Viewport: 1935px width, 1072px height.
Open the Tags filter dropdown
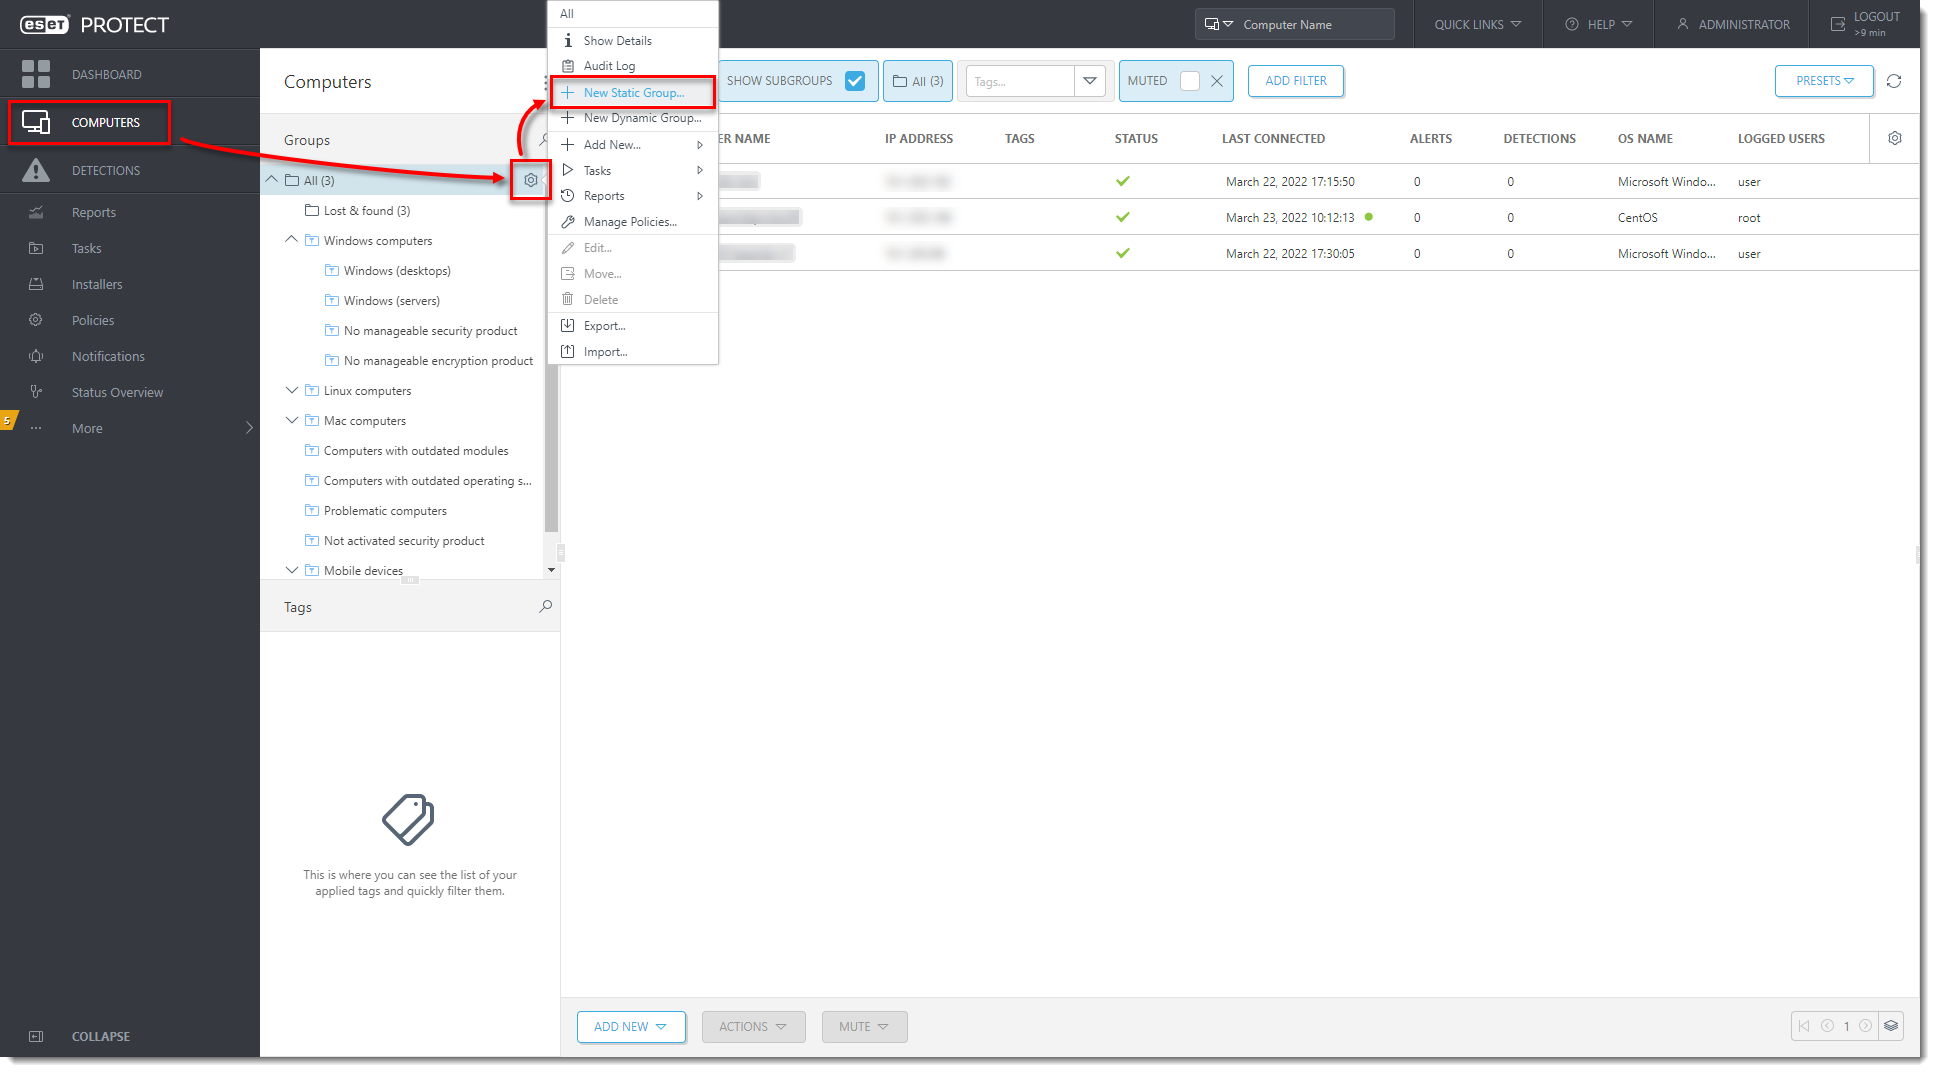coord(1089,81)
